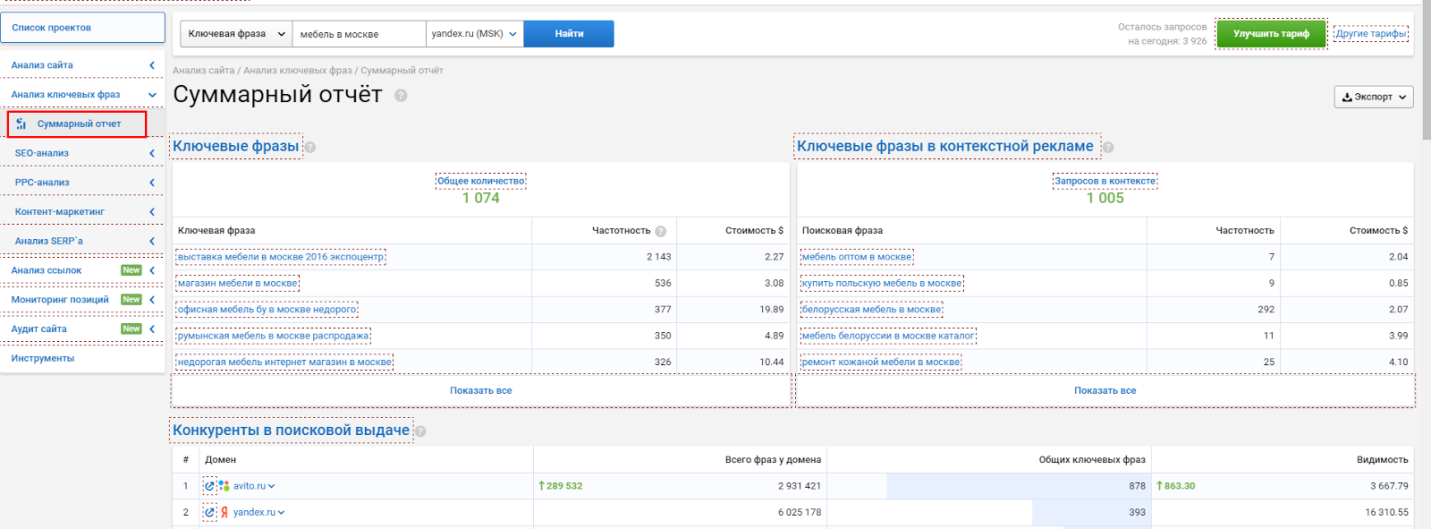Click the Суммарный отчет sidebar icon
This screenshot has width=1431, height=529.
tap(22, 124)
